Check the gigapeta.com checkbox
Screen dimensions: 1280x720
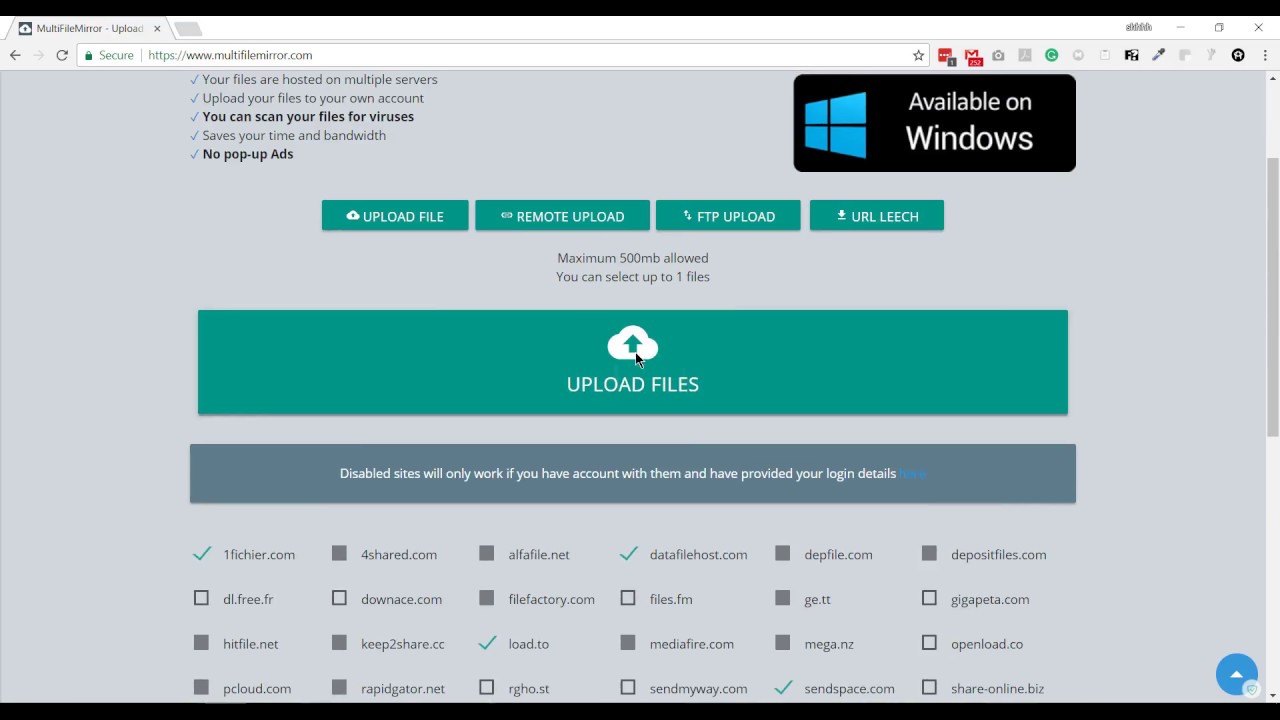(x=929, y=598)
